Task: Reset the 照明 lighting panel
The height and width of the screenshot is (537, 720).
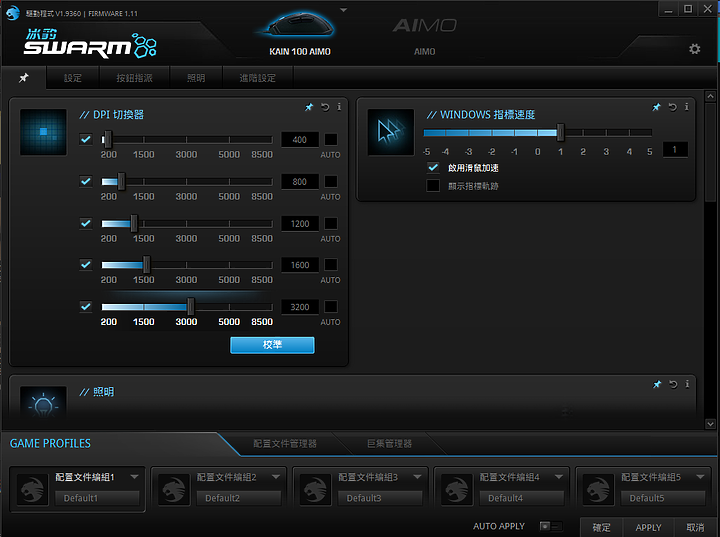Action: (673, 384)
